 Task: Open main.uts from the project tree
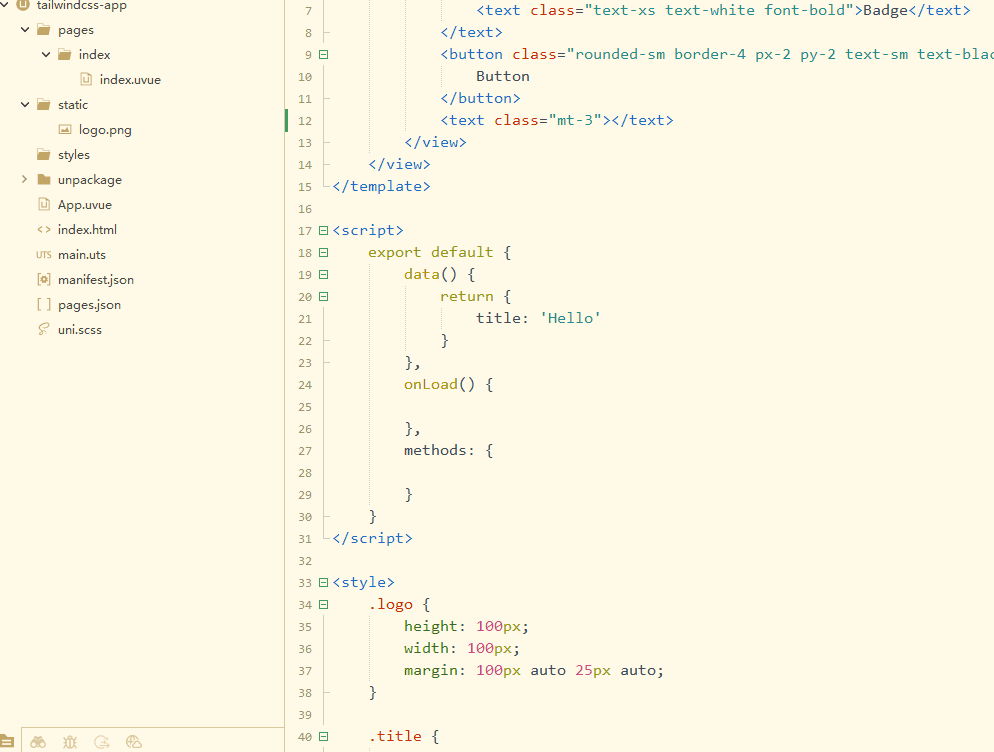tap(81, 255)
